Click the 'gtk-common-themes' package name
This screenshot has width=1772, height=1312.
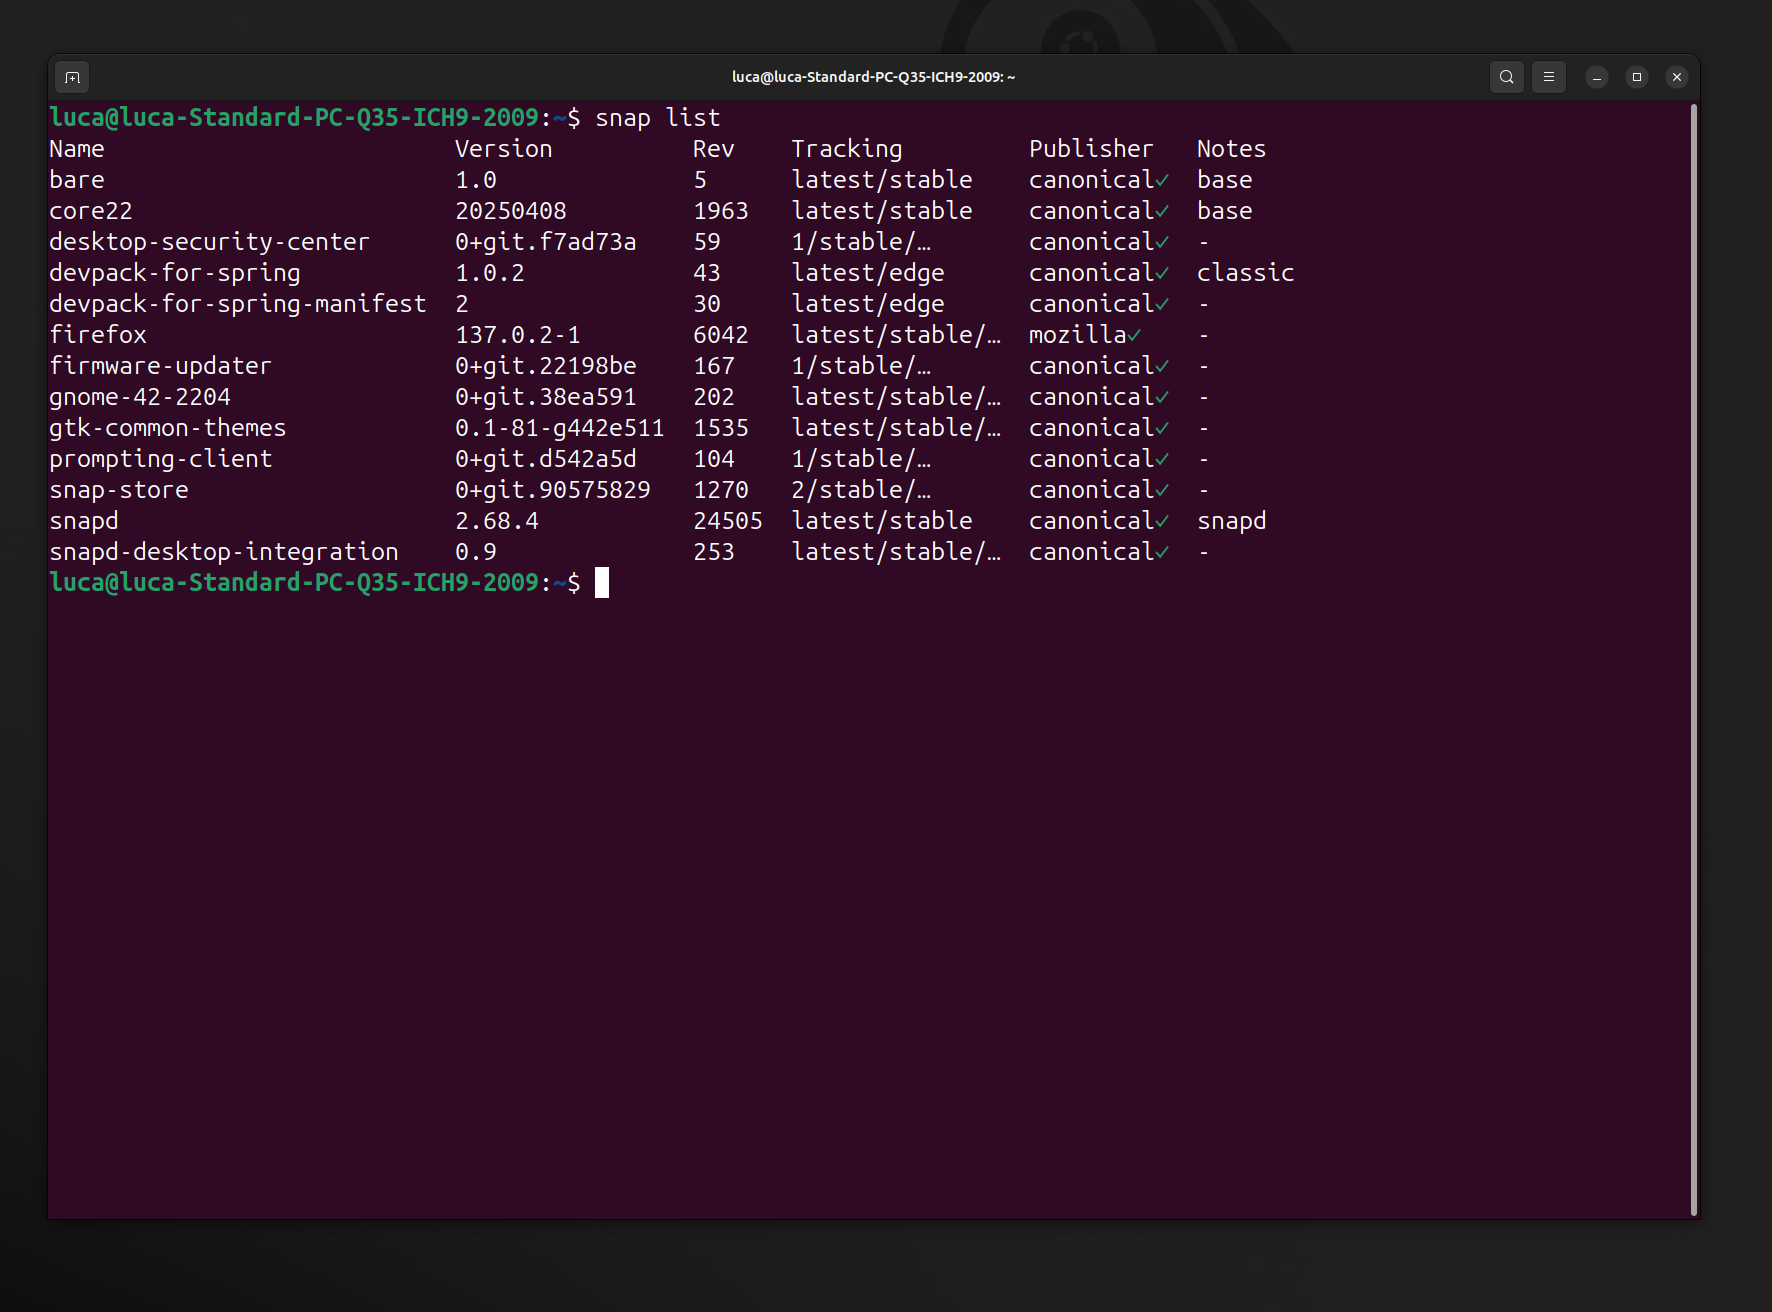[168, 428]
